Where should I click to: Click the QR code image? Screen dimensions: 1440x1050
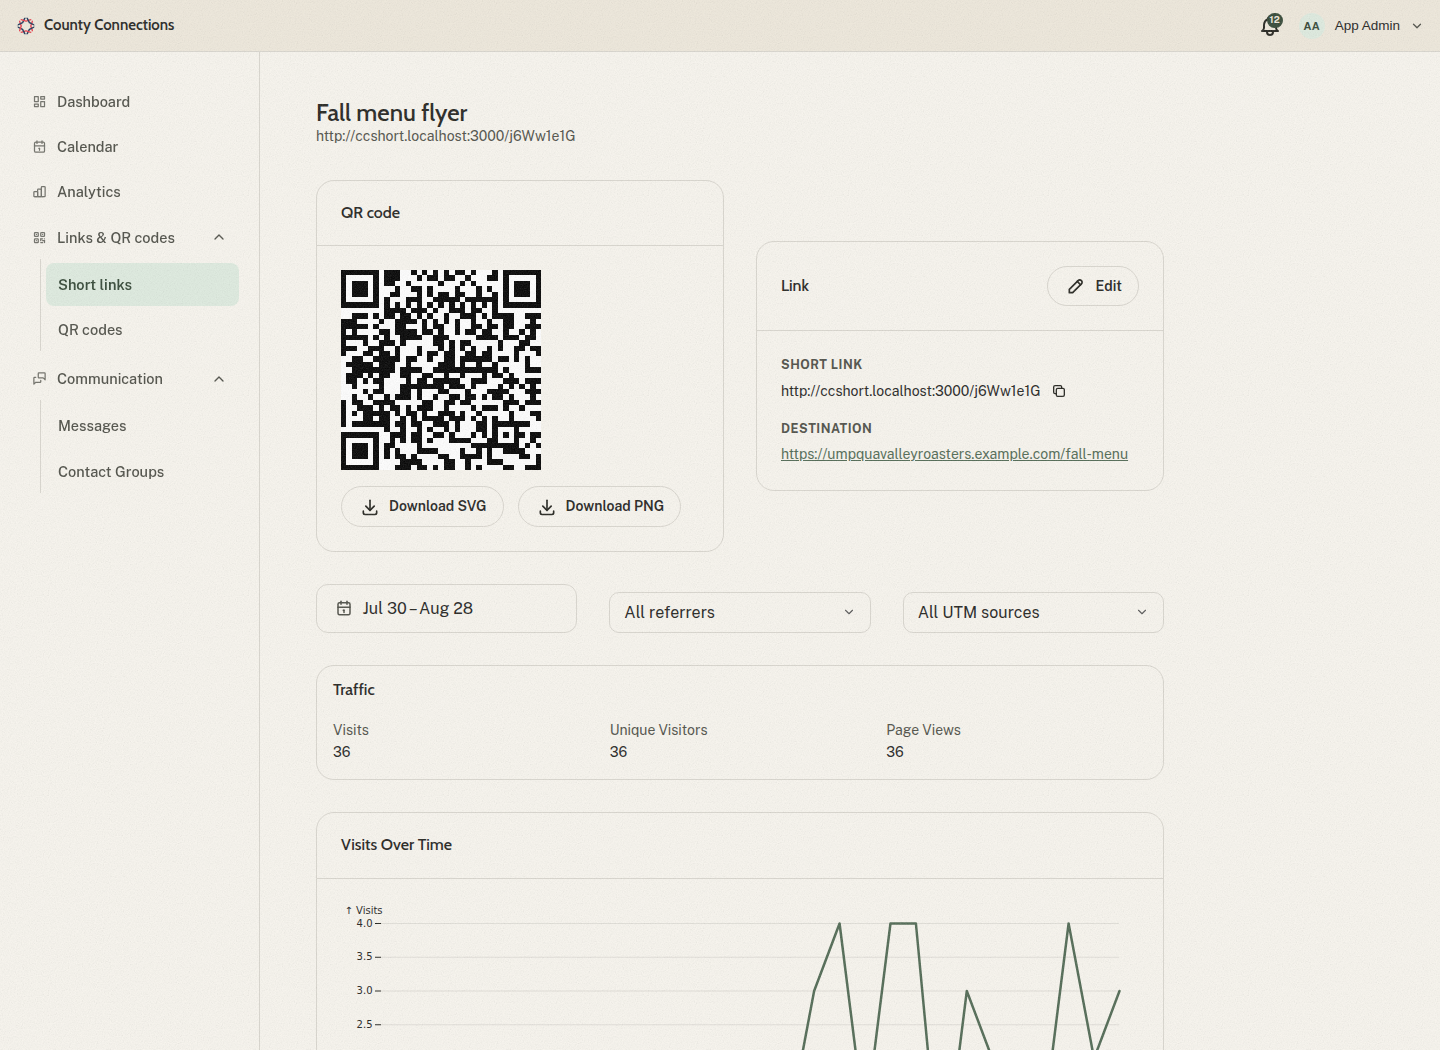pos(441,370)
